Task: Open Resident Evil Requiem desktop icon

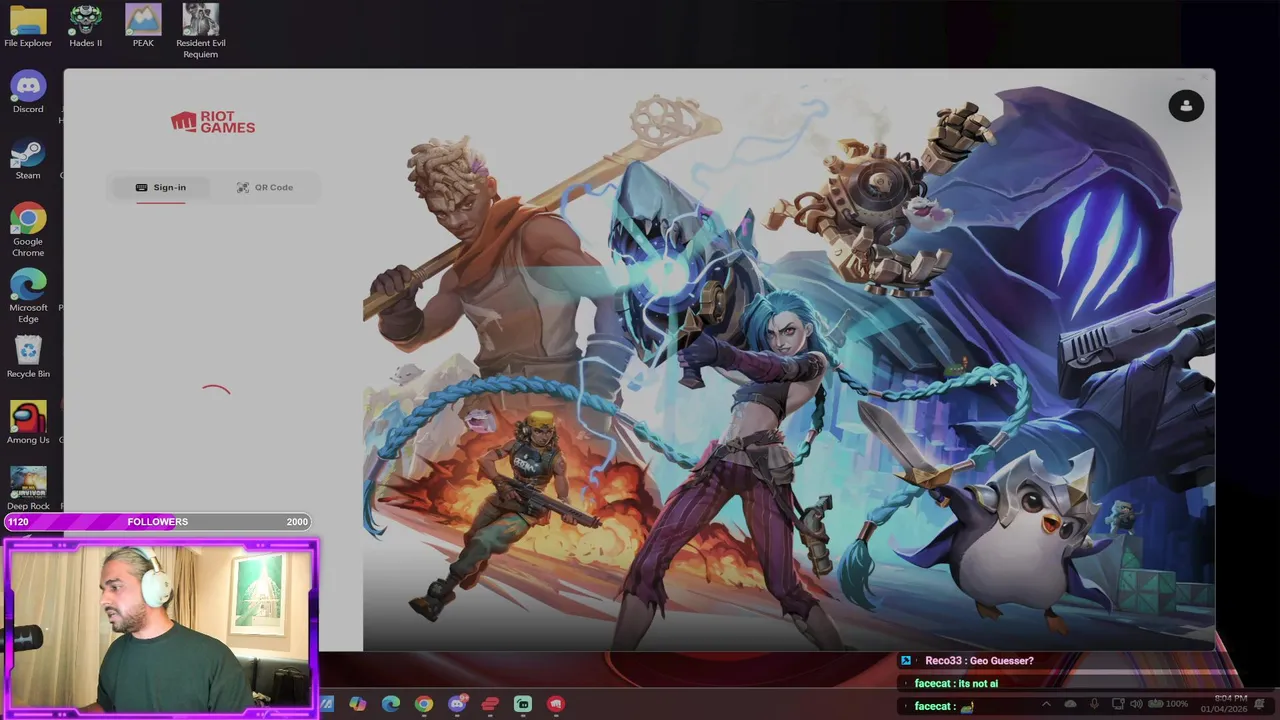Action: [x=201, y=32]
